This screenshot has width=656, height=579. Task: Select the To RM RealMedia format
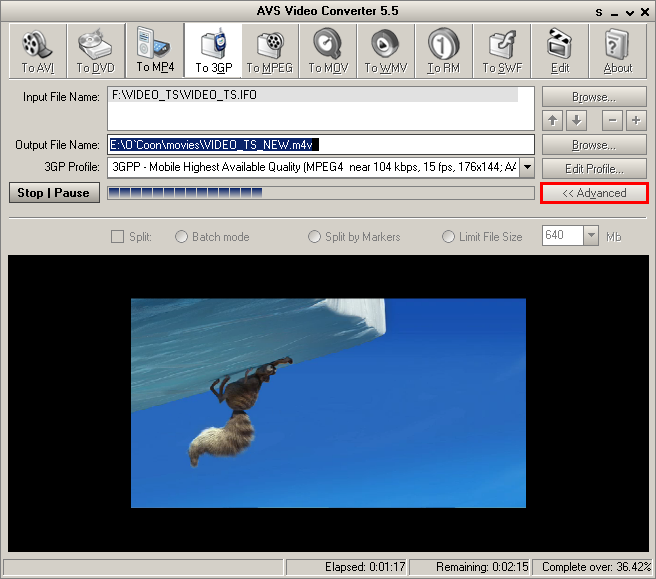tap(443, 51)
